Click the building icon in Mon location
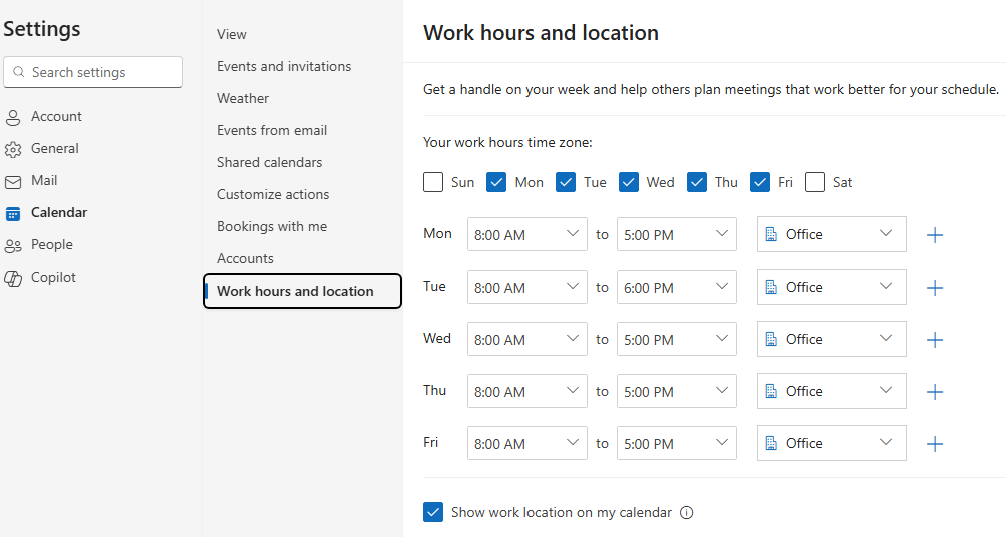1006x537 pixels. tap(771, 235)
